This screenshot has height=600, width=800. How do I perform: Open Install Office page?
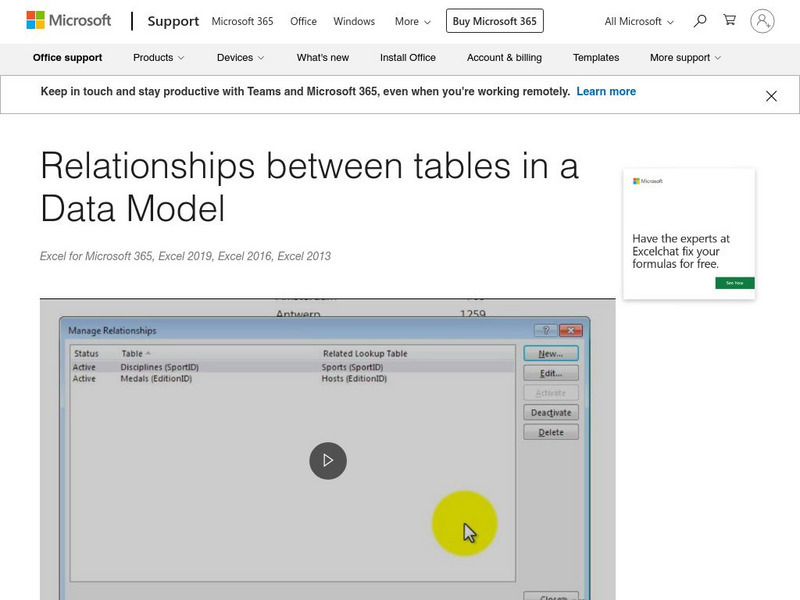click(x=408, y=58)
